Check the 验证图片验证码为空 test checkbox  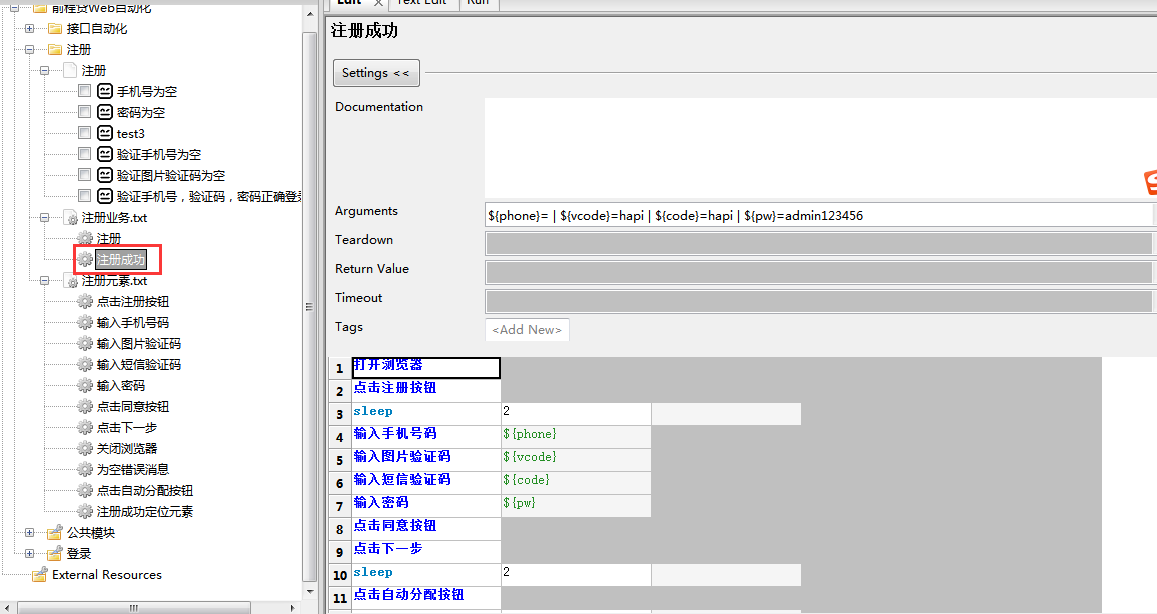(84, 174)
